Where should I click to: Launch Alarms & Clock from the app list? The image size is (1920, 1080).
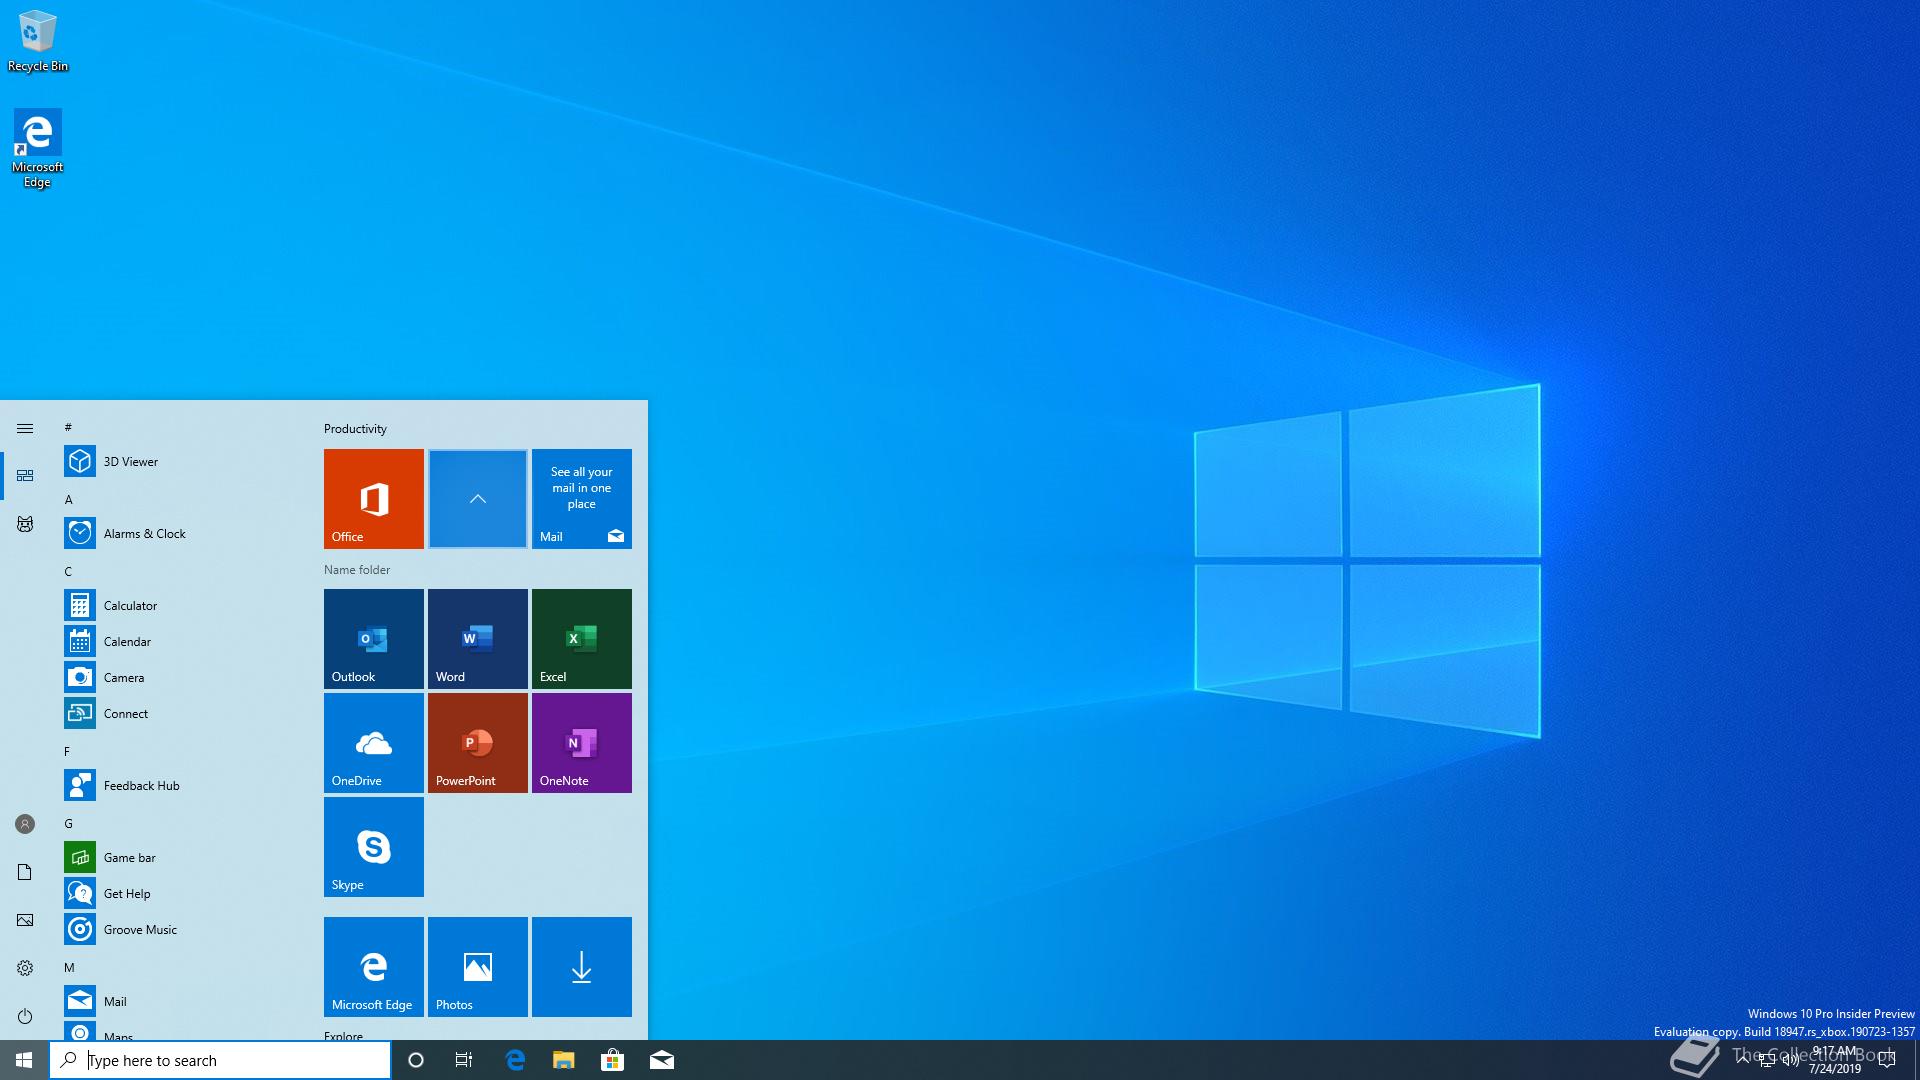pos(180,533)
